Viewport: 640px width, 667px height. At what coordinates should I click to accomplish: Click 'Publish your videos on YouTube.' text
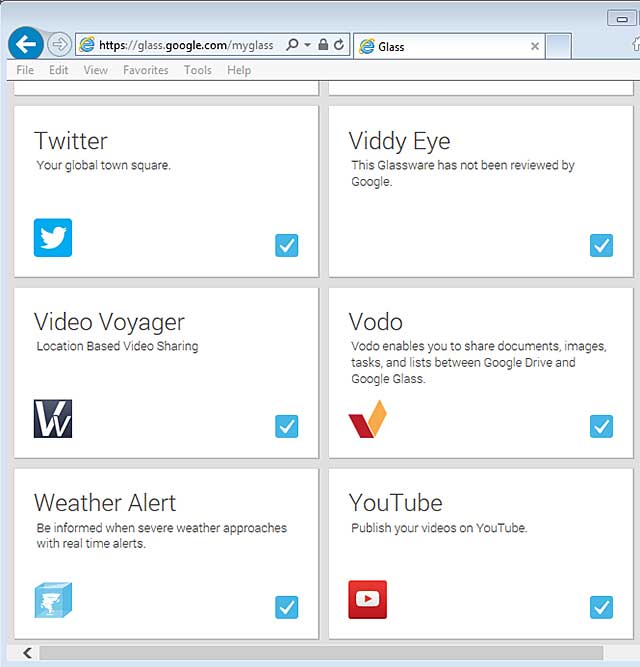439,528
